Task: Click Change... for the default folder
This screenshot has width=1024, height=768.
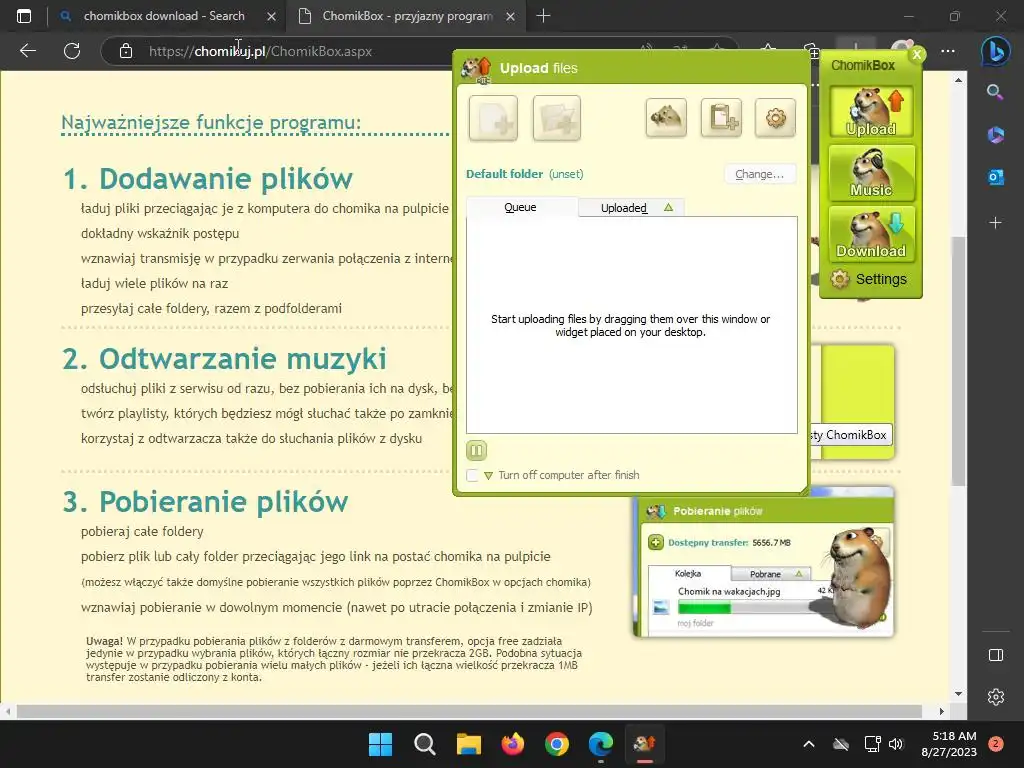Action: [760, 174]
